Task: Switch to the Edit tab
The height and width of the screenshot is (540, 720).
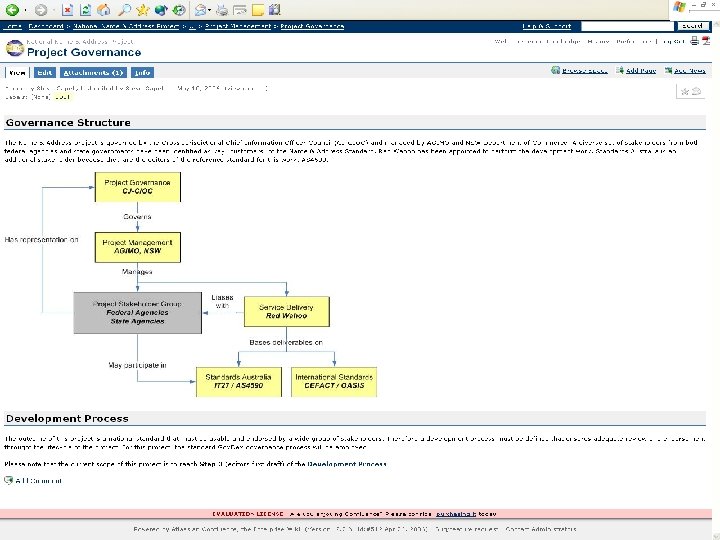Action: coord(45,73)
